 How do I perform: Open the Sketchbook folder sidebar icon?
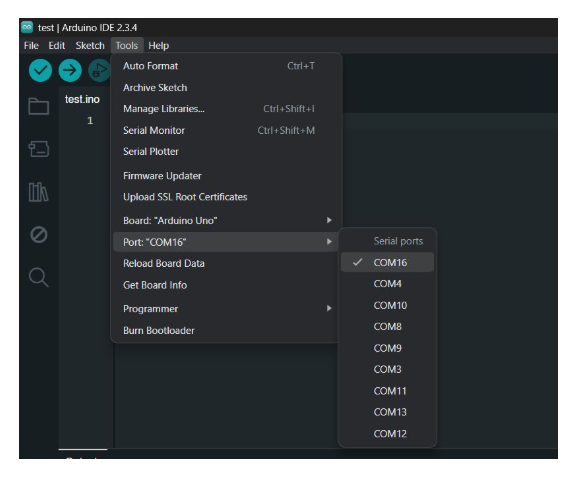pyautogui.click(x=39, y=106)
